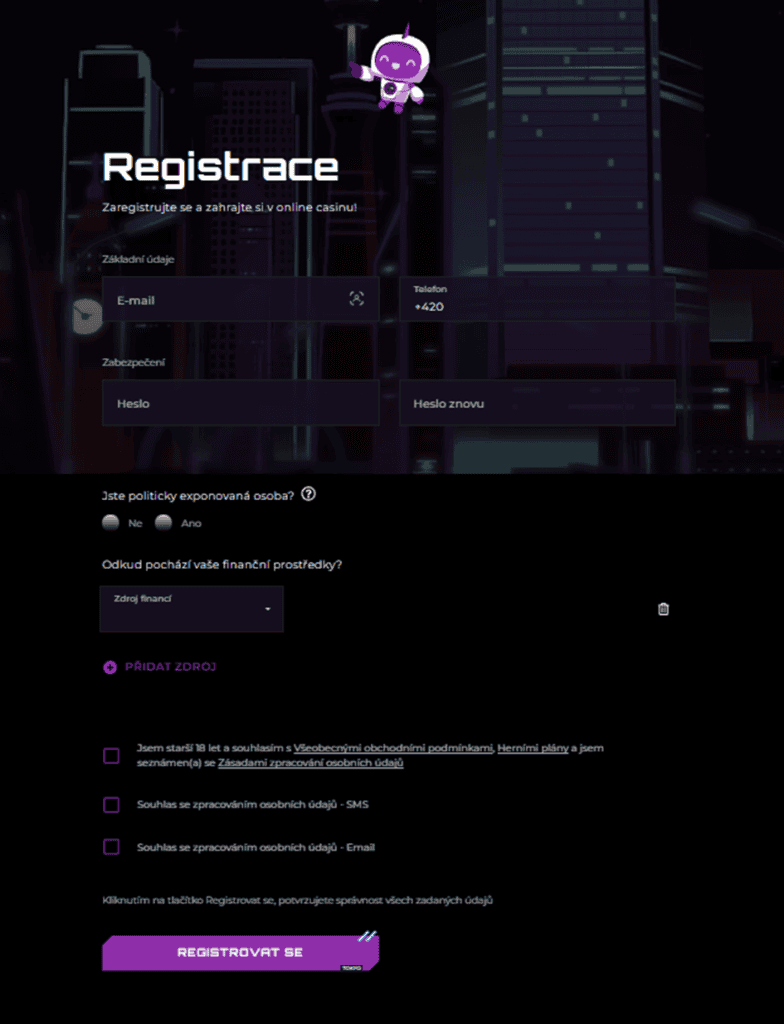Click the 'Zabezpečení' section label
This screenshot has width=784, height=1024.
tap(133, 362)
